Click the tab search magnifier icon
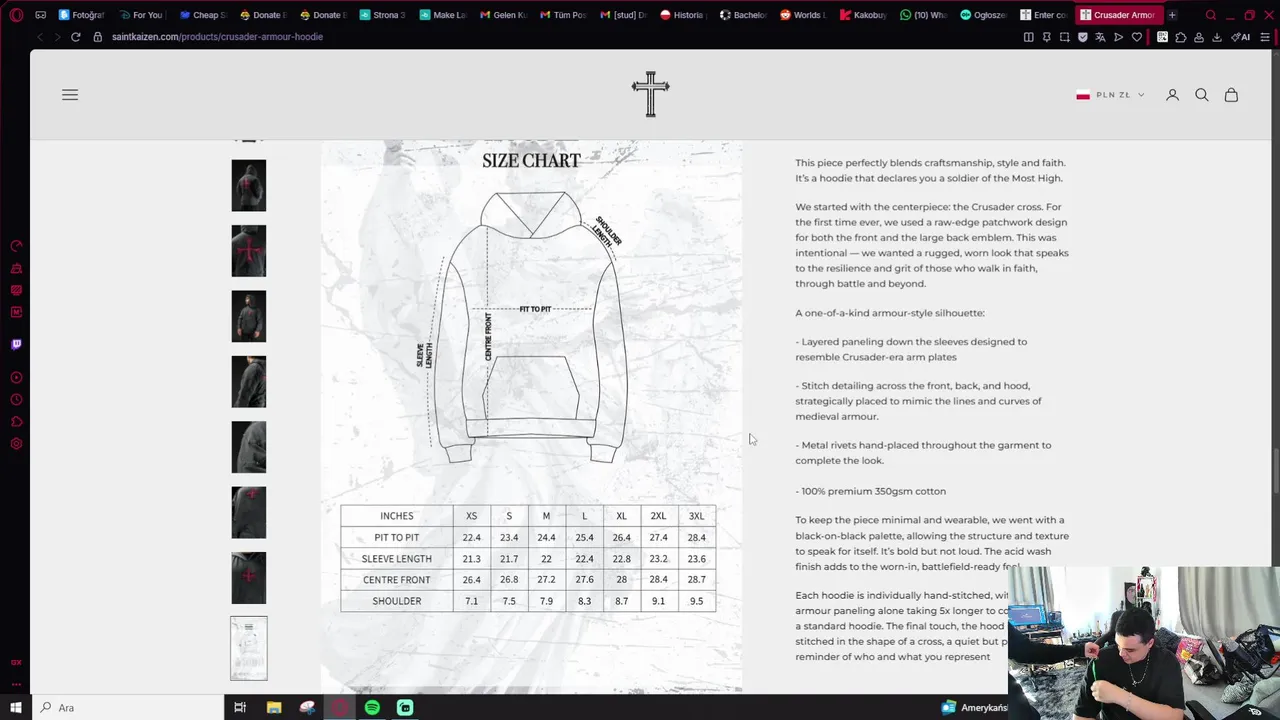Image resolution: width=1280 pixels, height=720 pixels. click(x=1211, y=15)
